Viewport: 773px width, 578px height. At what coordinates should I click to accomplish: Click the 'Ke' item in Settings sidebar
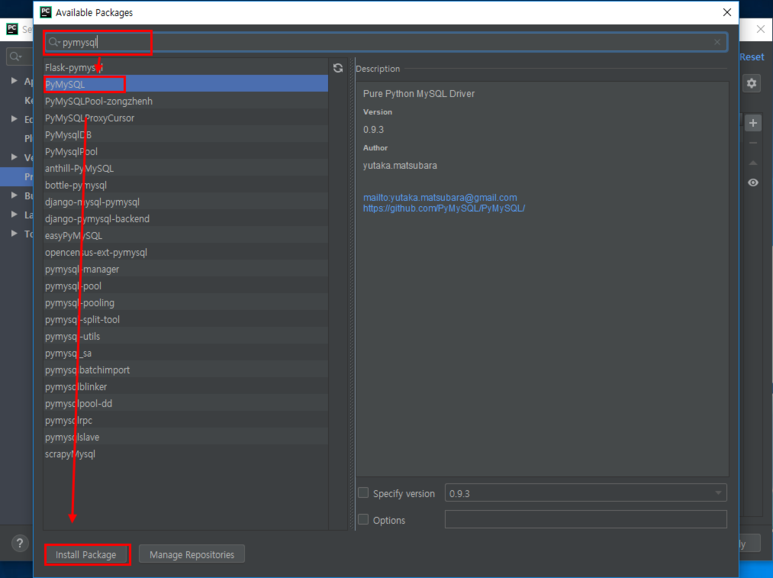[29, 100]
